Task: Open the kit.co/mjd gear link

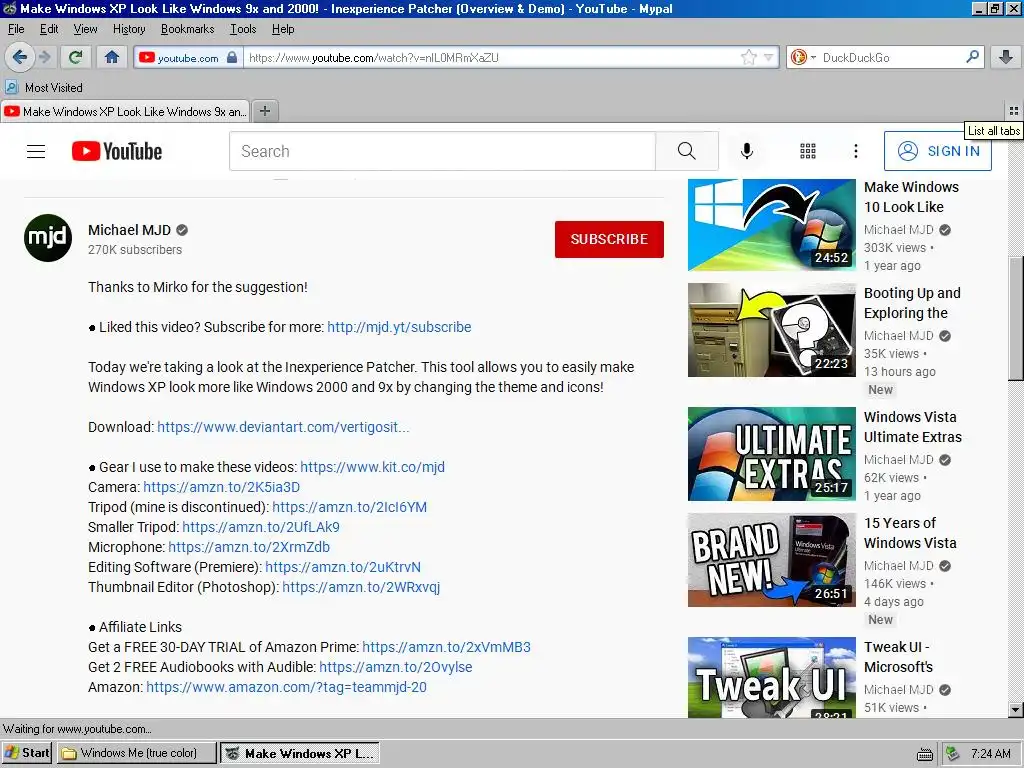Action: (x=372, y=467)
